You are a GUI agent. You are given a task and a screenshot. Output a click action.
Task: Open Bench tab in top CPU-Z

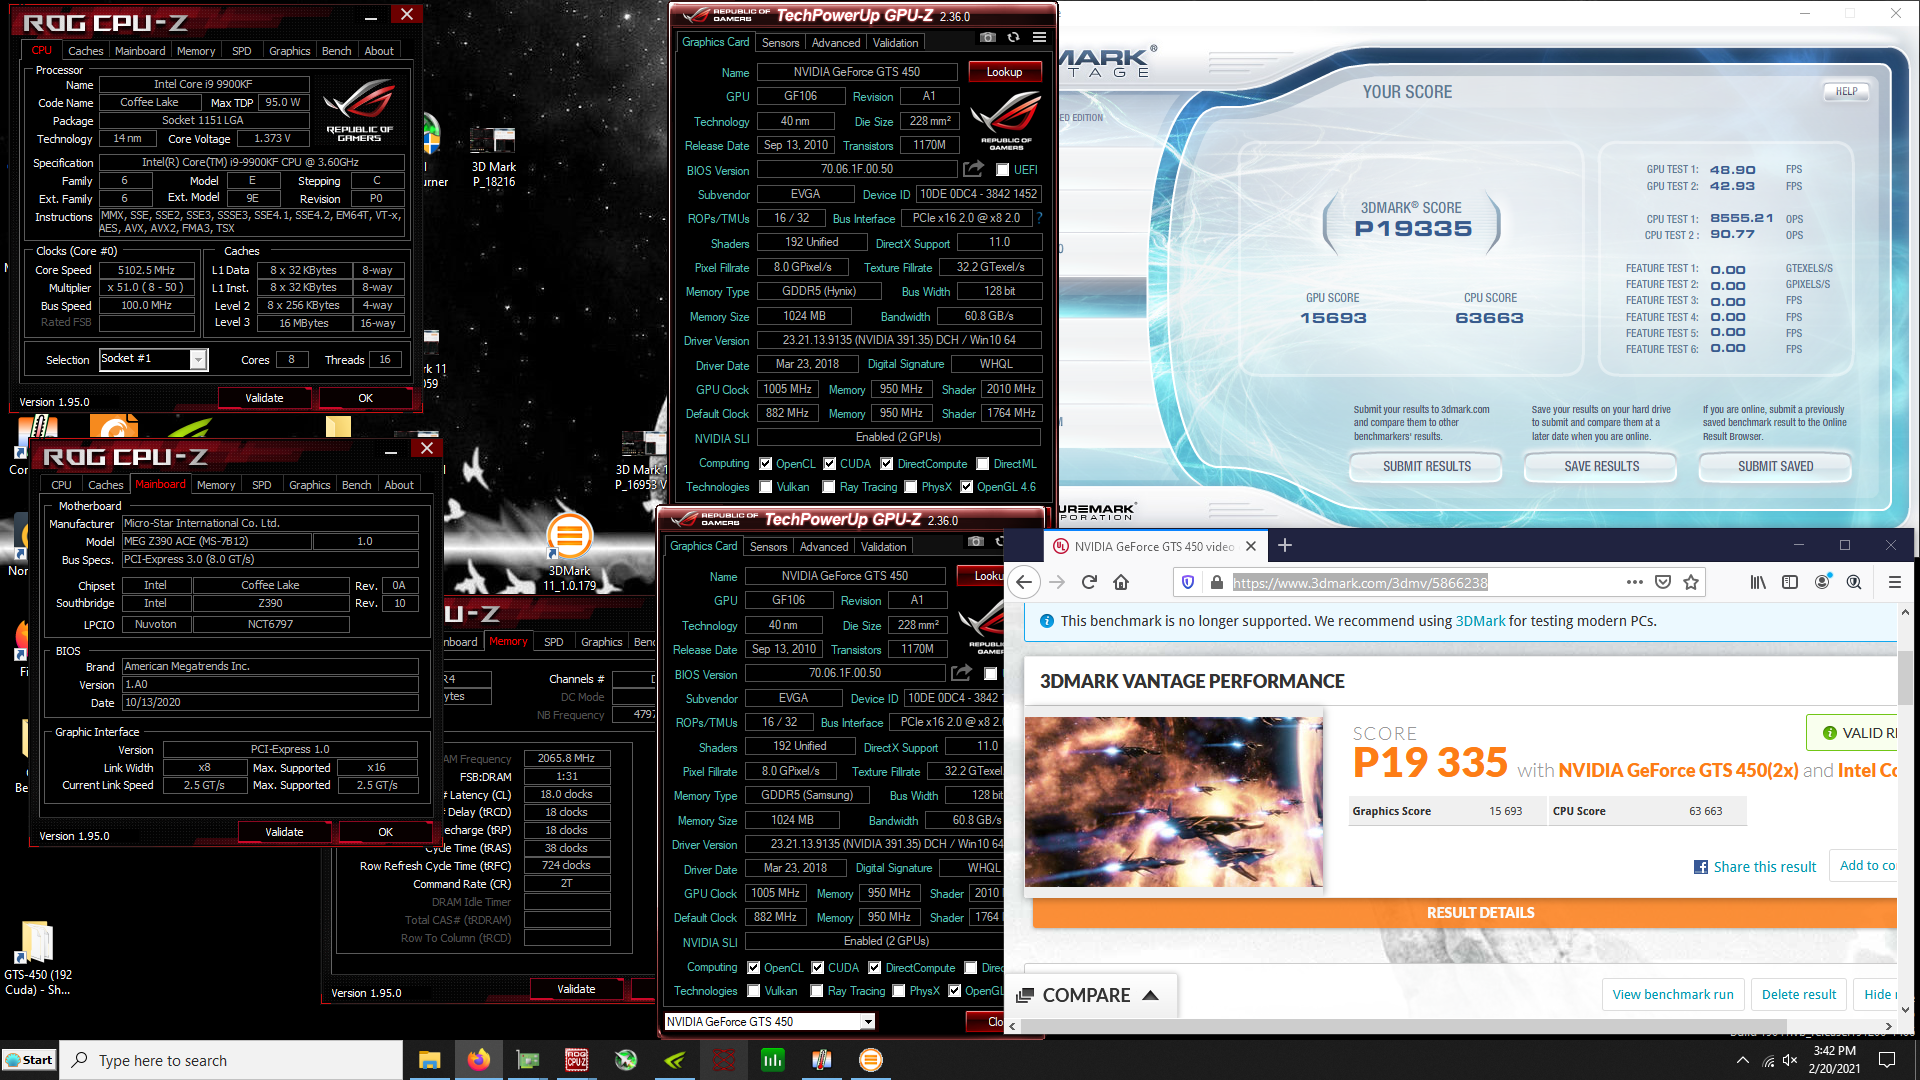(336, 50)
